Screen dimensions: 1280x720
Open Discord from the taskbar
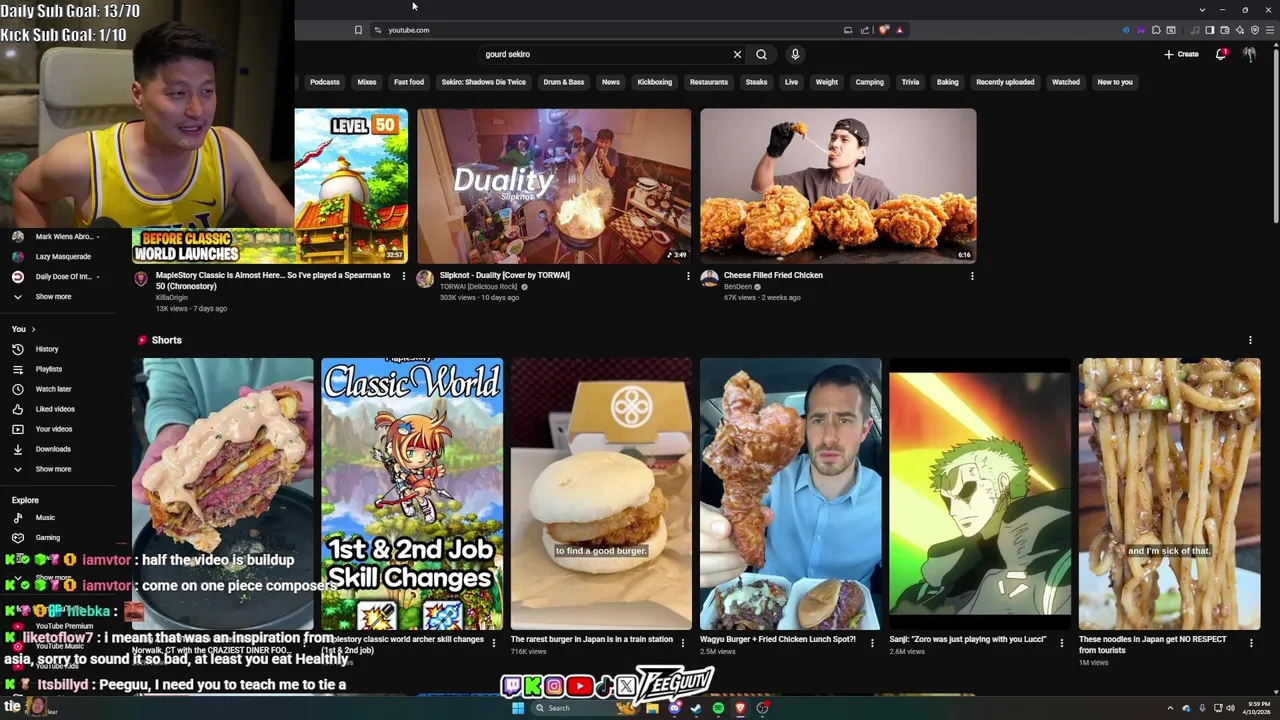click(675, 708)
